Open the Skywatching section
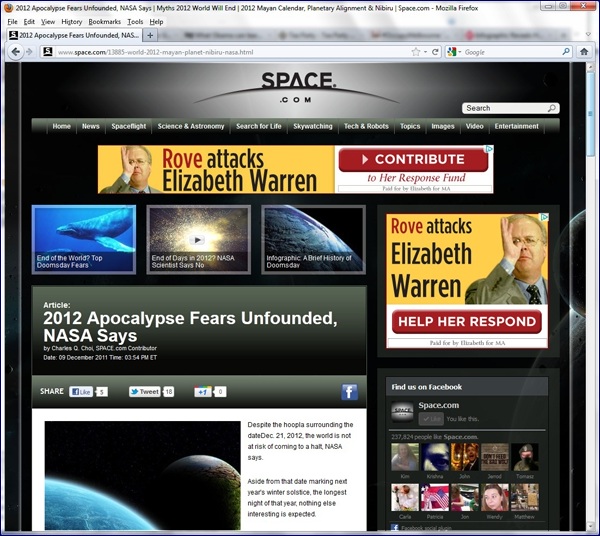 313,126
